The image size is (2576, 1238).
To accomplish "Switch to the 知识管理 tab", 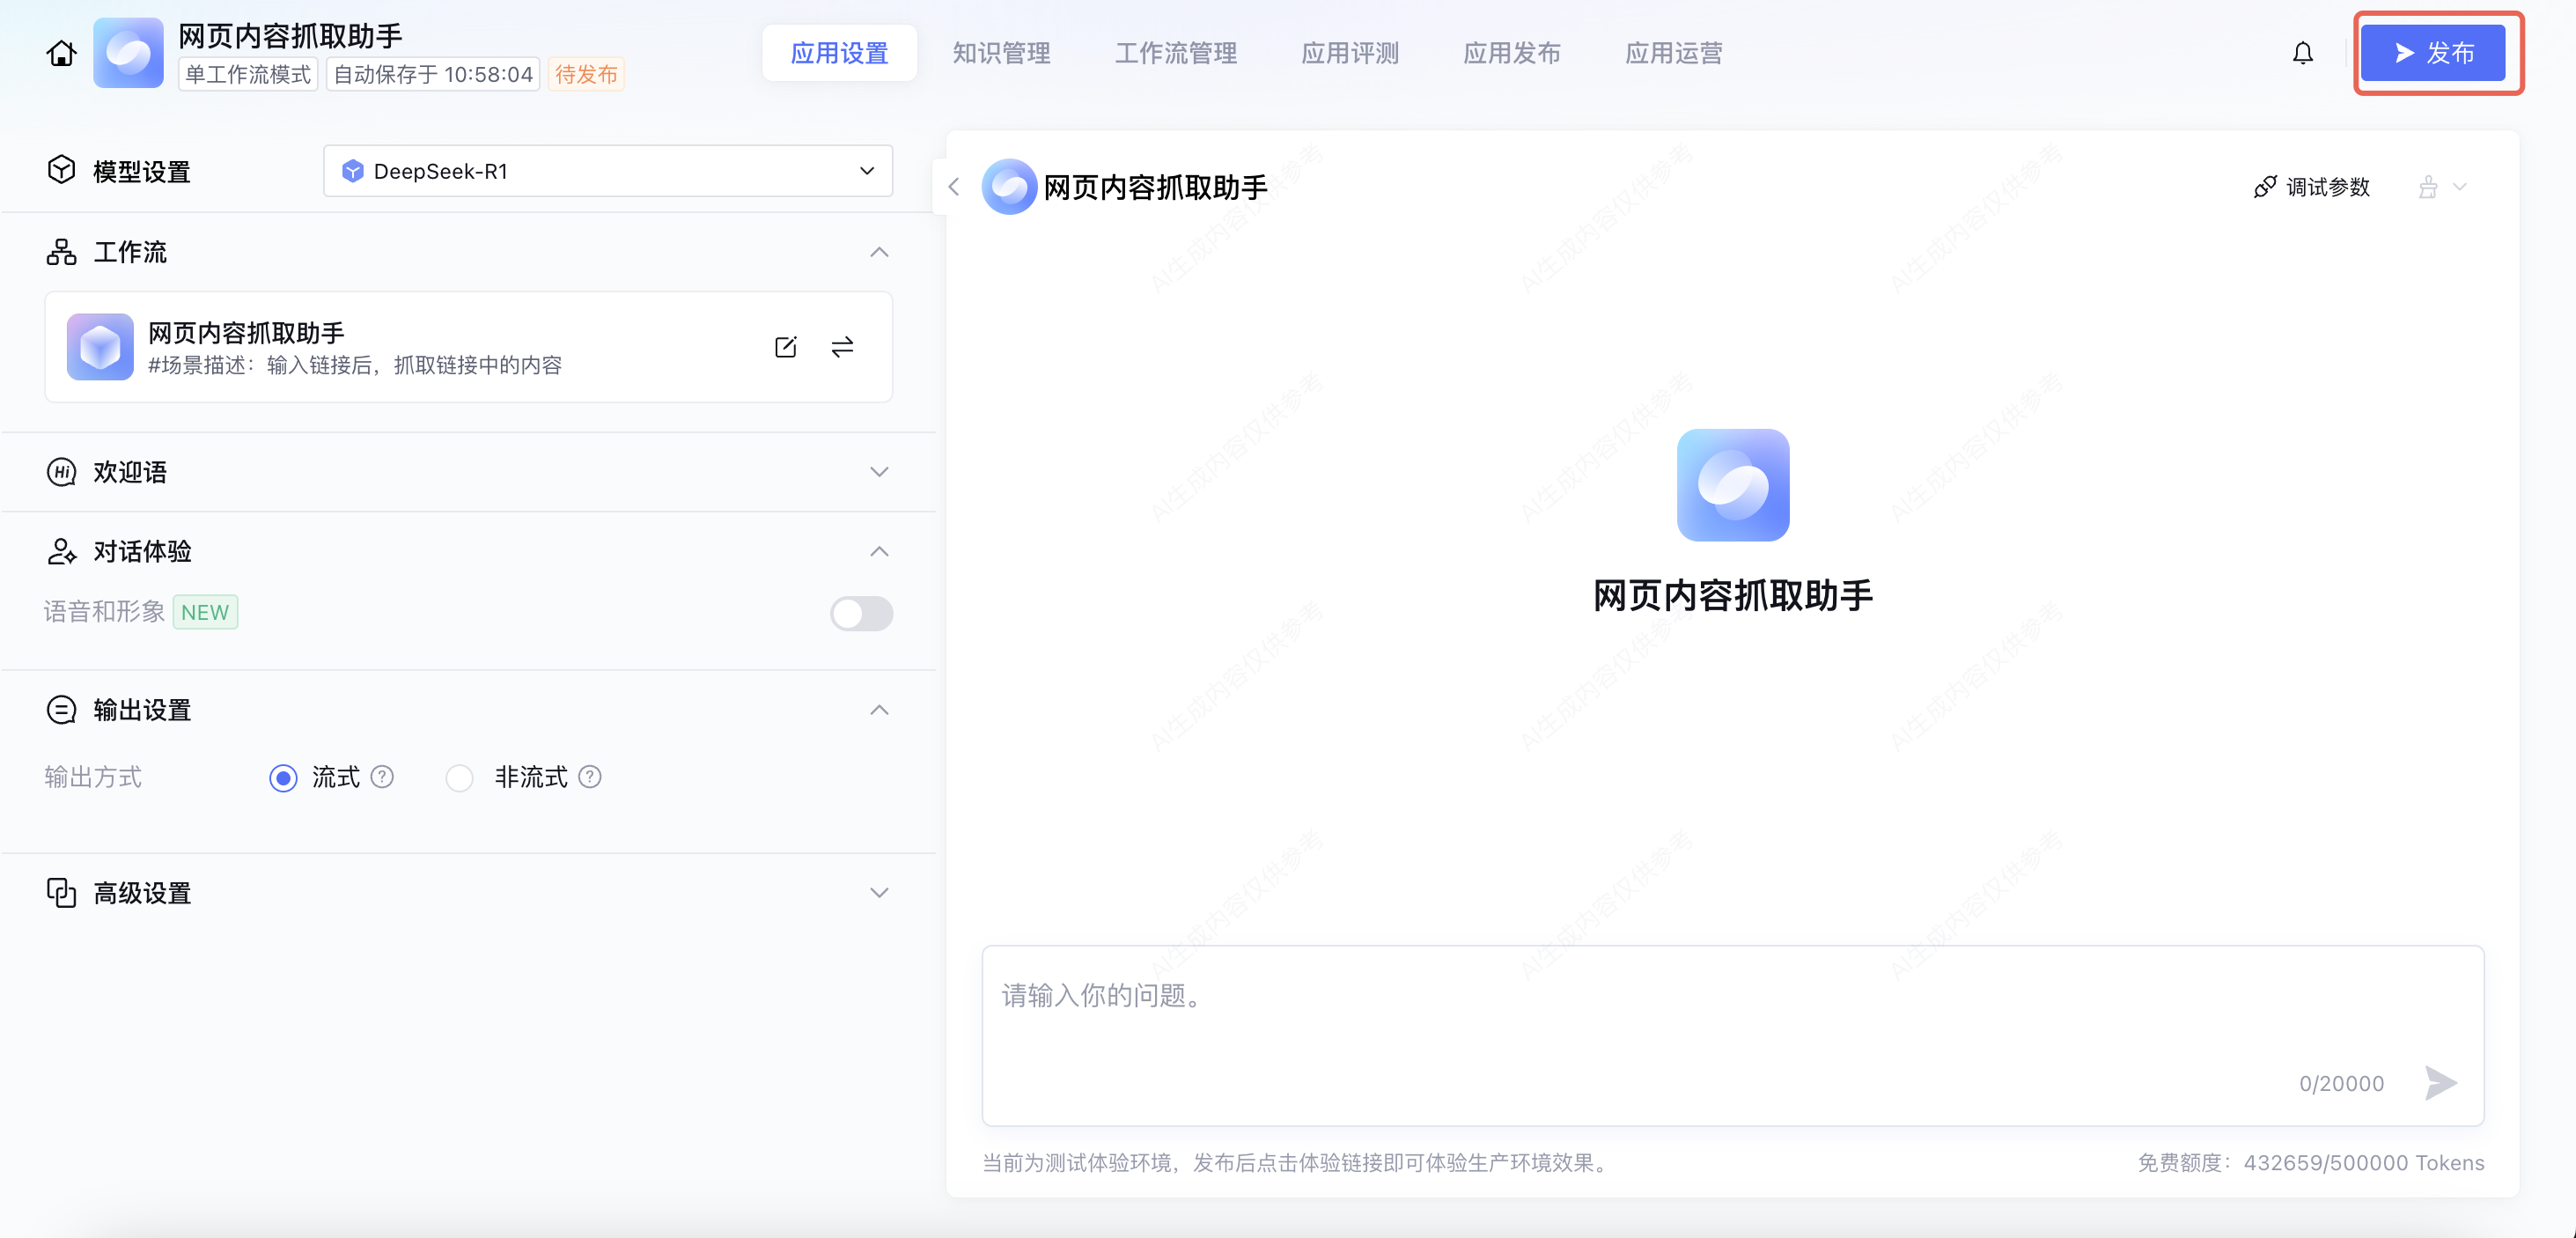I will click(1001, 53).
